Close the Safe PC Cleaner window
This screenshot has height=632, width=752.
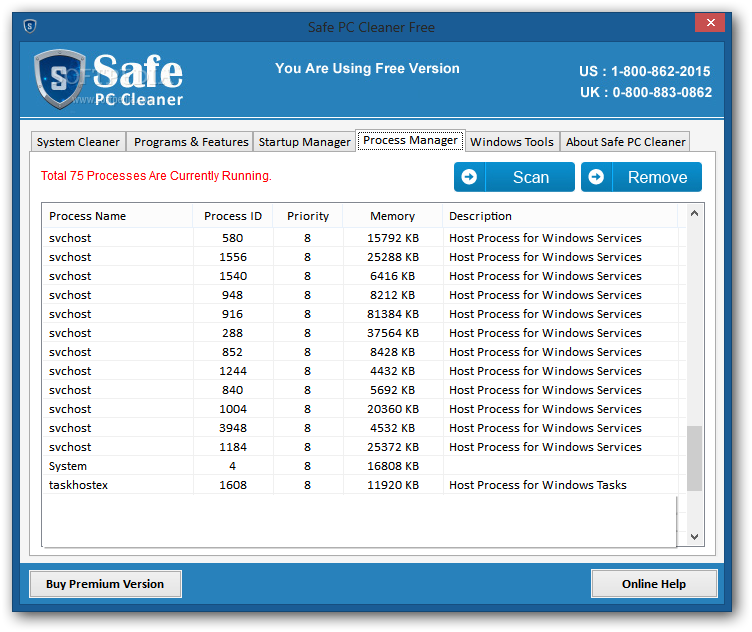[x=710, y=23]
